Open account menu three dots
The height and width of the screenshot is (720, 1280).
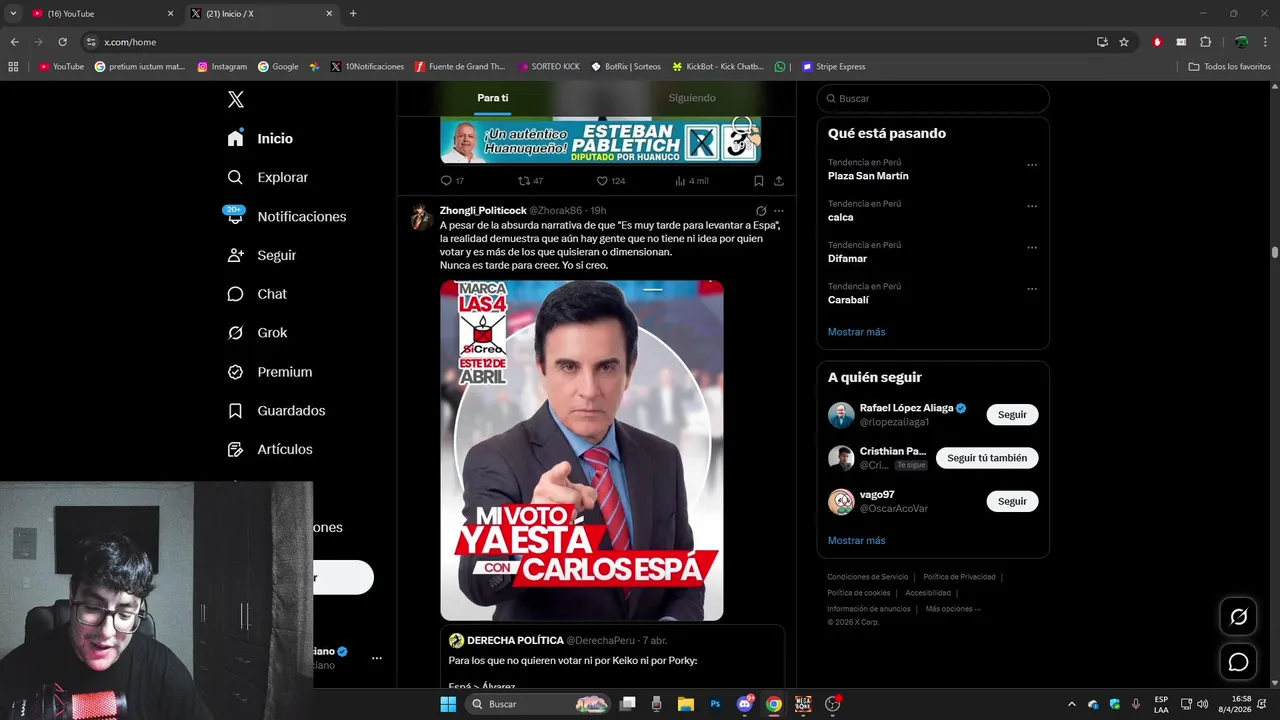[x=376, y=658]
